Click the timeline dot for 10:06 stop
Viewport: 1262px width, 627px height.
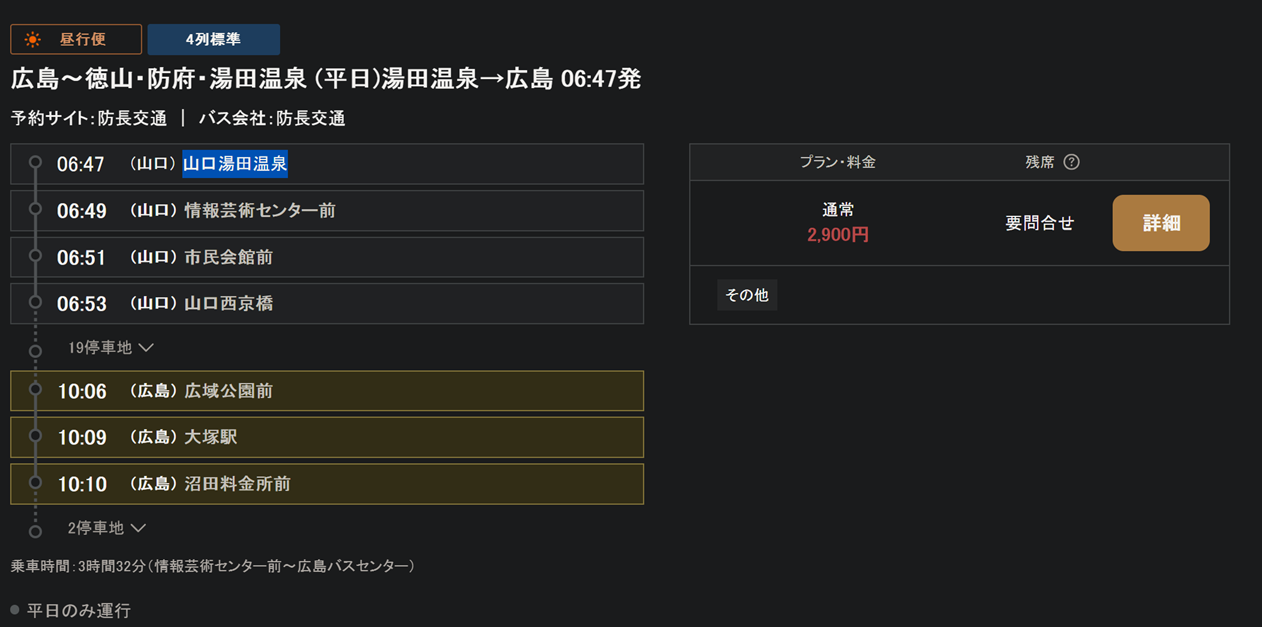click(x=35, y=389)
